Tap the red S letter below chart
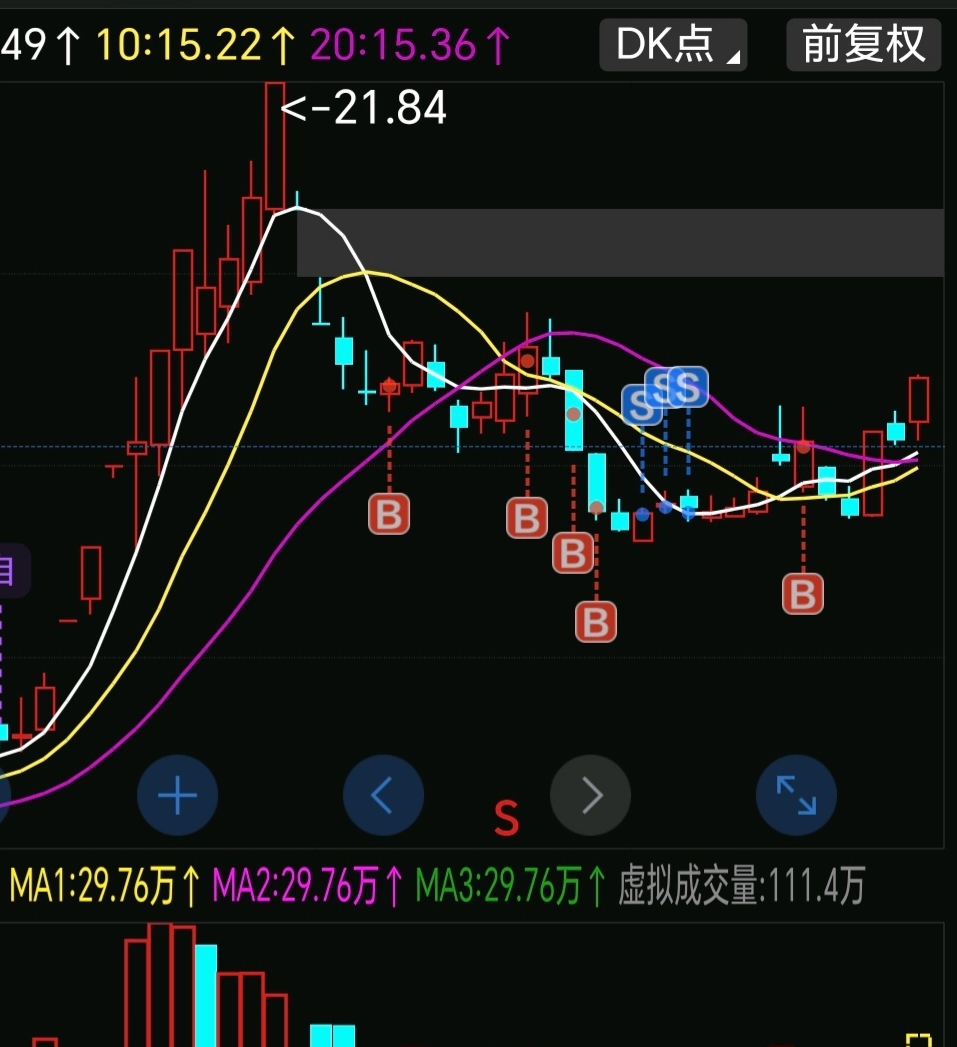957x1047 pixels. (506, 818)
